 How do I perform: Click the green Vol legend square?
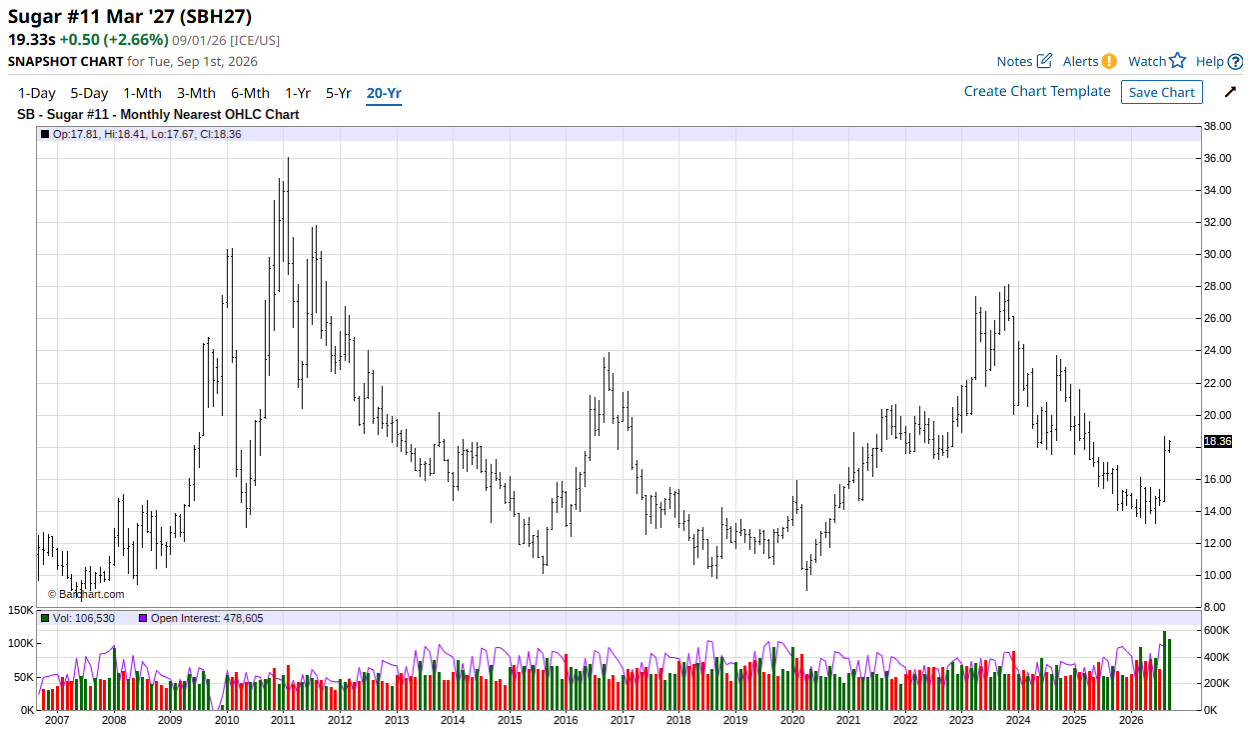coord(44,618)
